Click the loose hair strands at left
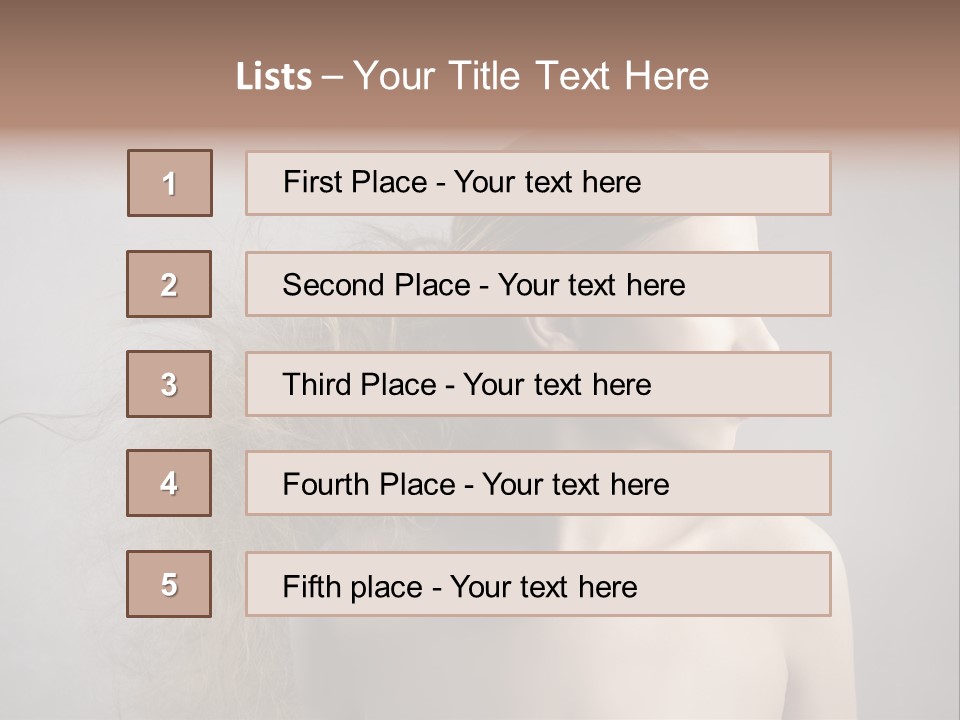Screen dimensions: 960x720 tap(60, 420)
